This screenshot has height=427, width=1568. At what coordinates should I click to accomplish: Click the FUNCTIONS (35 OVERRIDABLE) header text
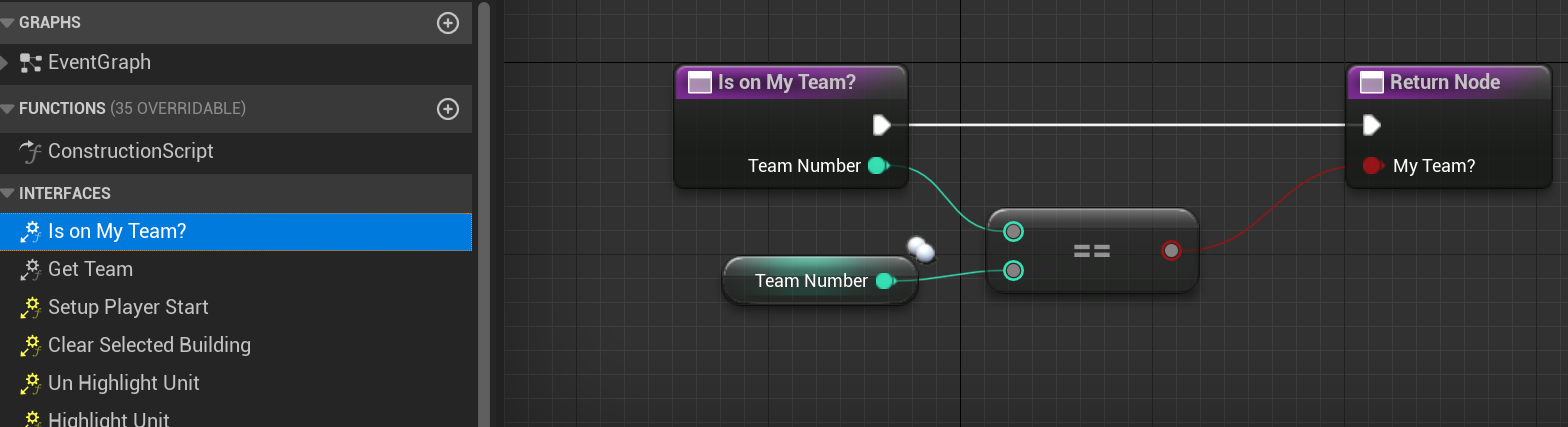(132, 108)
